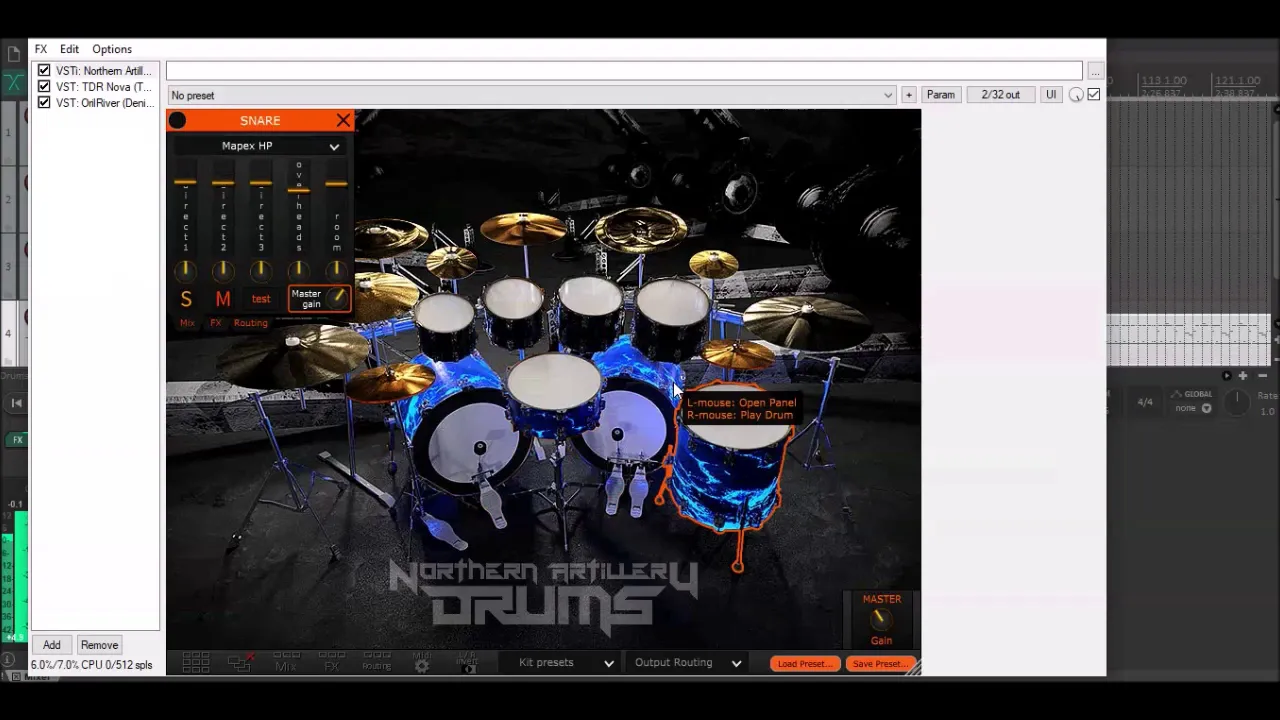Image resolution: width=1280 pixels, height=720 pixels.
Task: Click the room pan knob
Action: 336,270
